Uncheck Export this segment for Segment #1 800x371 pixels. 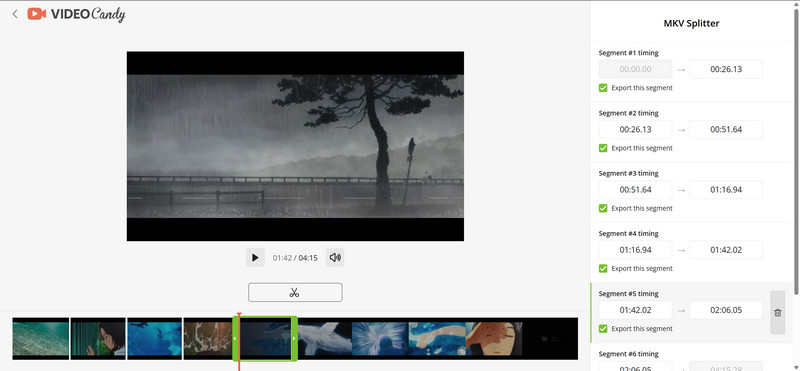[603, 88]
